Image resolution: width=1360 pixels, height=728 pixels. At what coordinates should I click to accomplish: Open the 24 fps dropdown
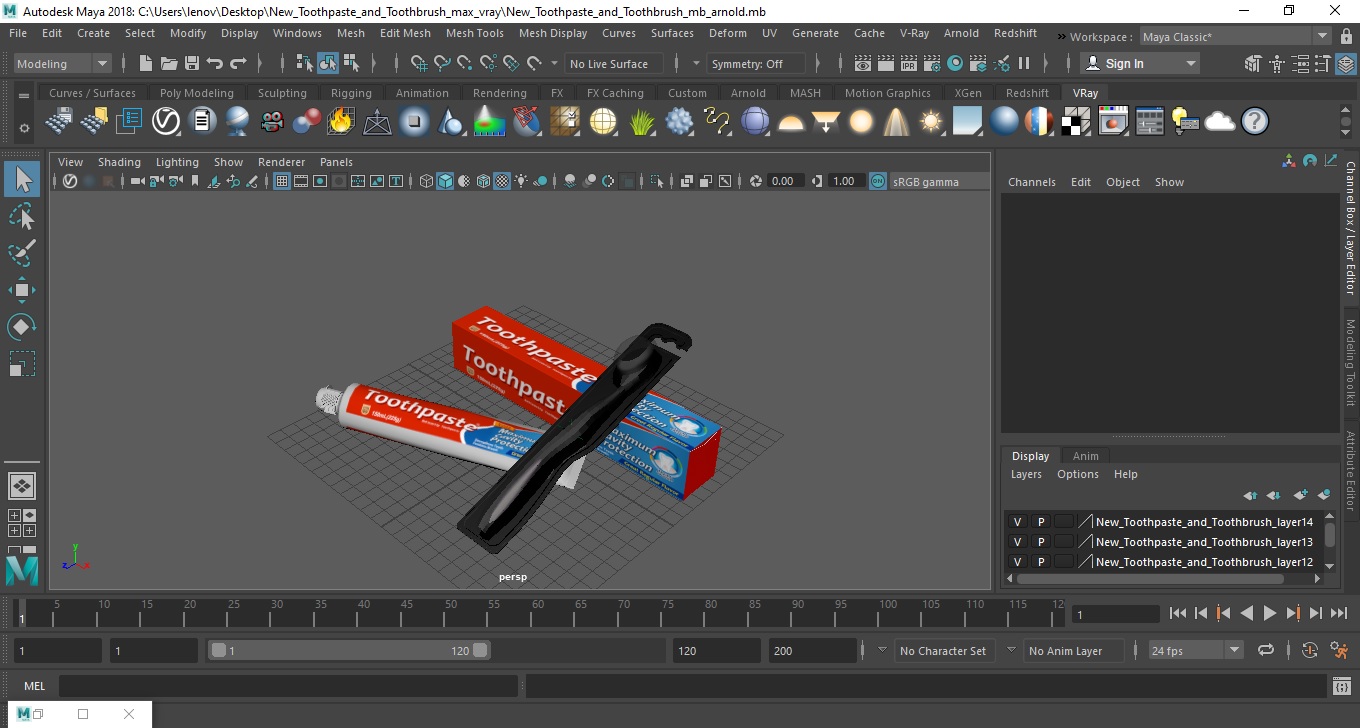tap(1195, 650)
